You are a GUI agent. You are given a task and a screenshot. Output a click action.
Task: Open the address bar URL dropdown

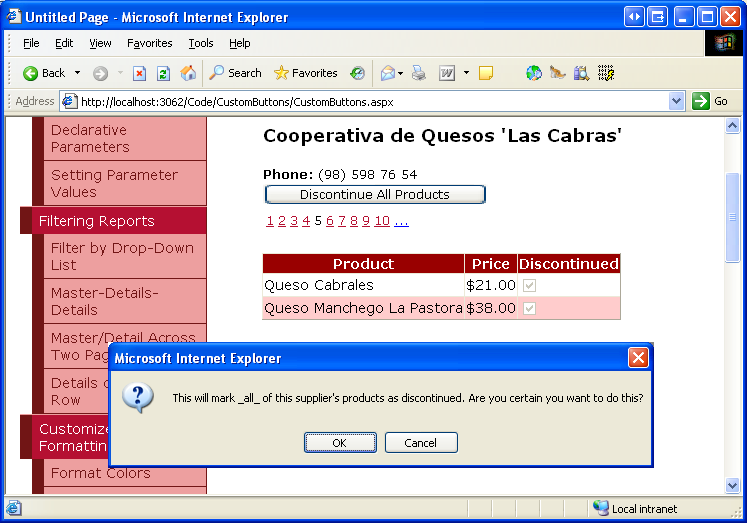click(676, 101)
